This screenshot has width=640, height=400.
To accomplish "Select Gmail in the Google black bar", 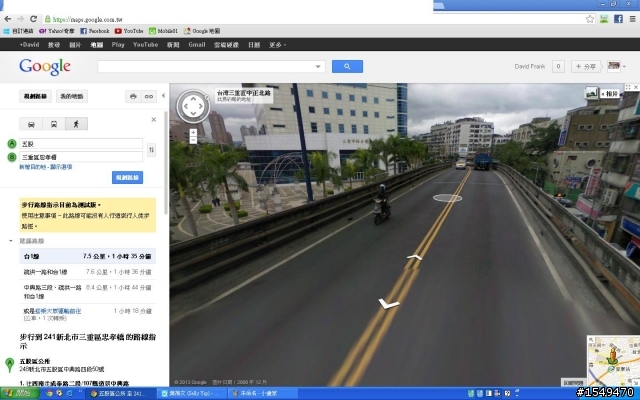I will (x=197, y=44).
